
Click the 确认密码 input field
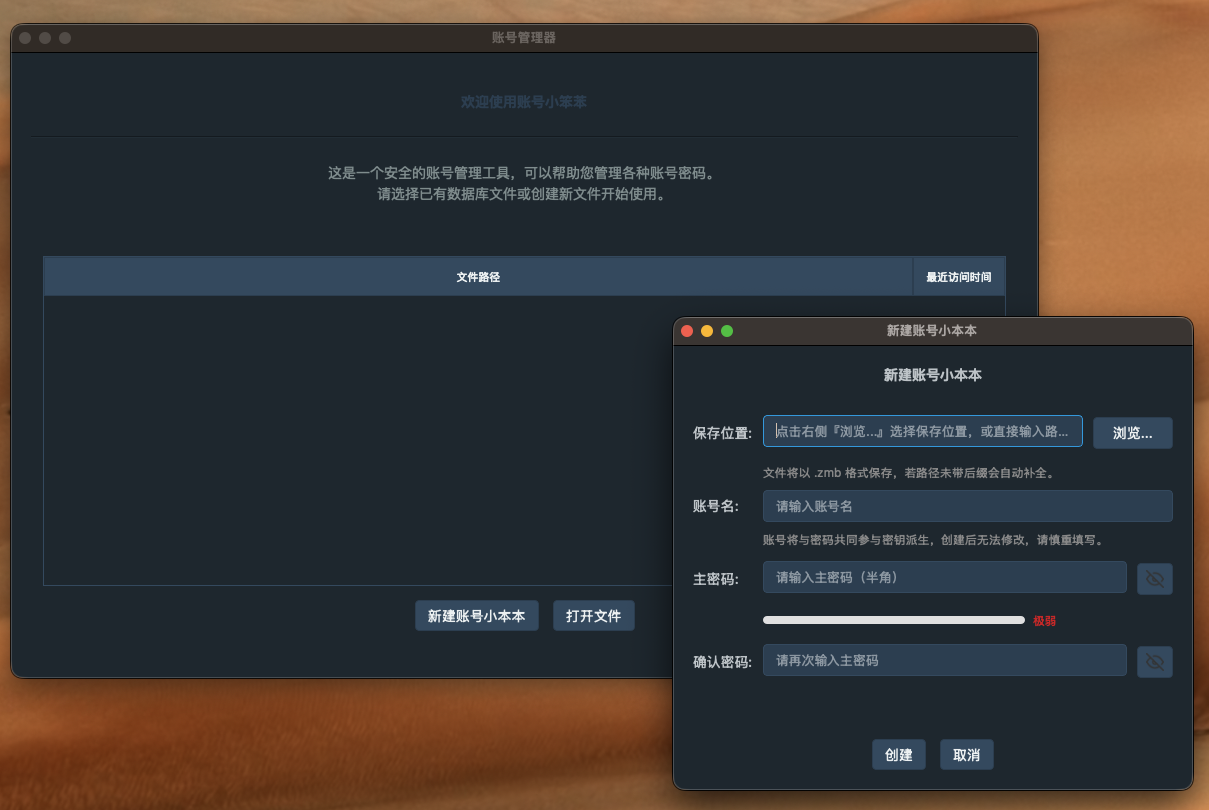pos(944,660)
